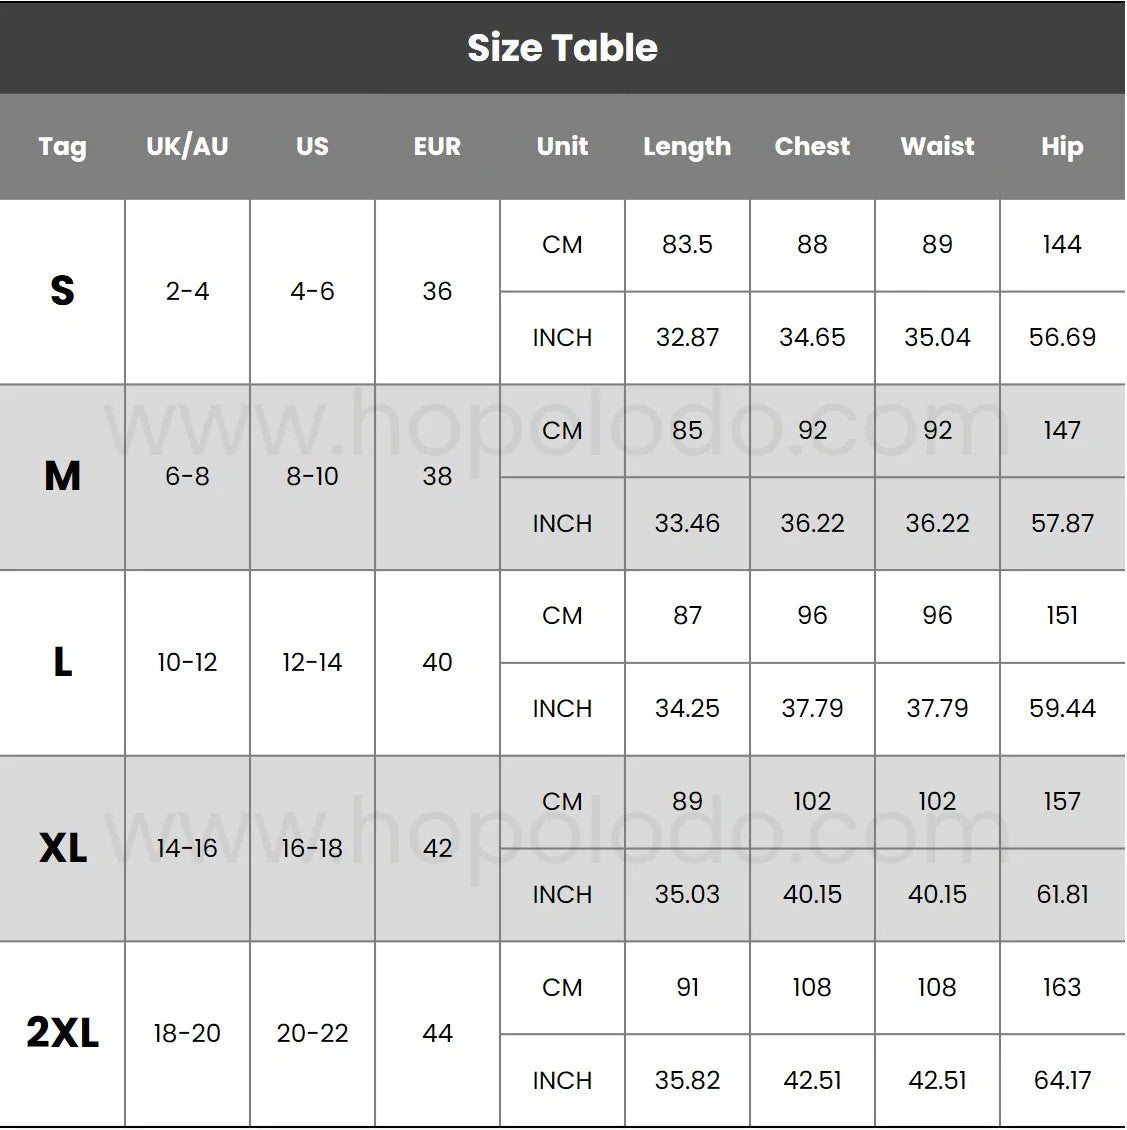Click the UK/AU column header
Screen dimensions: 1127x1130
pos(187,146)
